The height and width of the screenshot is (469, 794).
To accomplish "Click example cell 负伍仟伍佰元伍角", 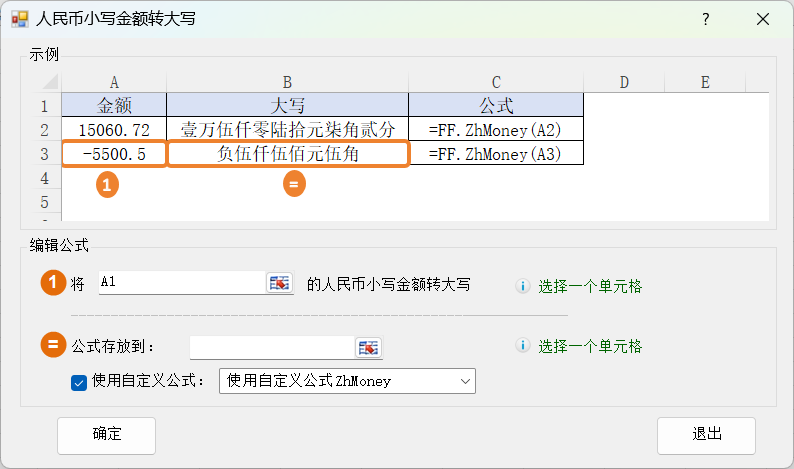I will 288,154.
